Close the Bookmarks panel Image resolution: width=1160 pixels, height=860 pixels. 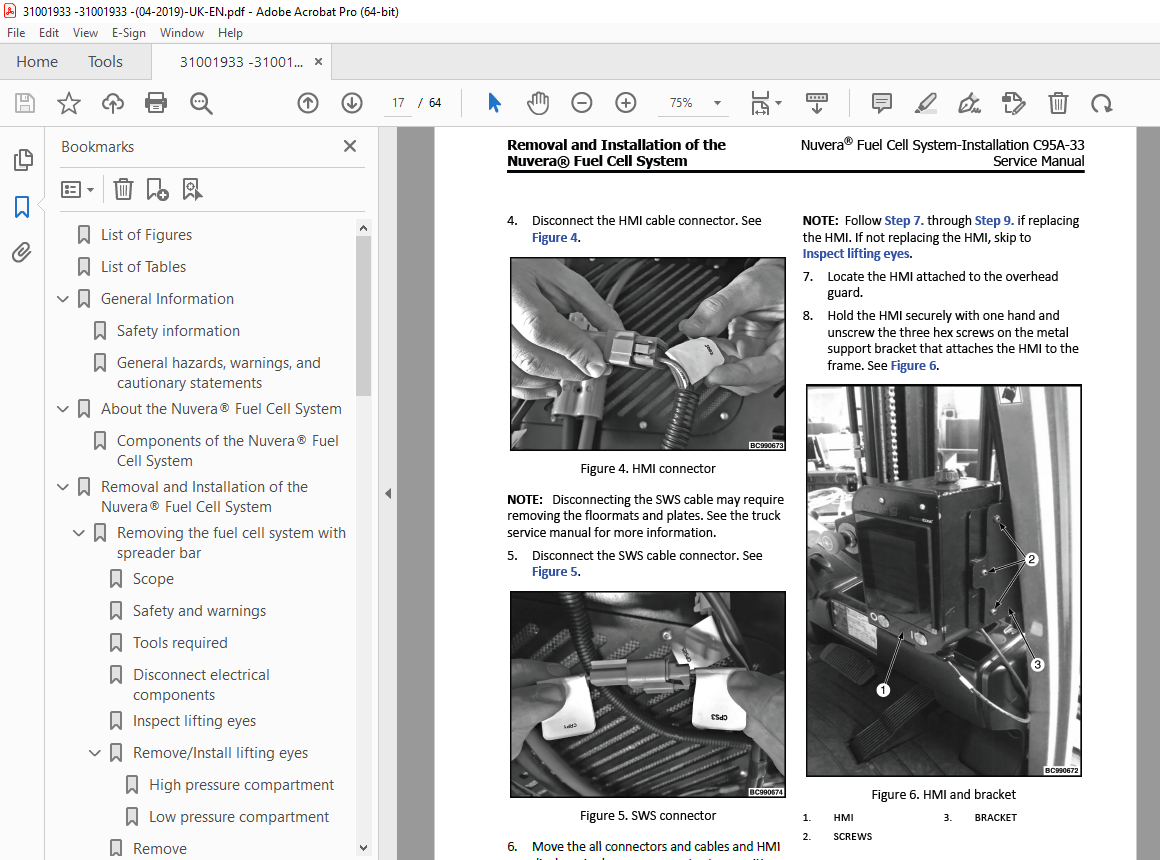[x=350, y=146]
